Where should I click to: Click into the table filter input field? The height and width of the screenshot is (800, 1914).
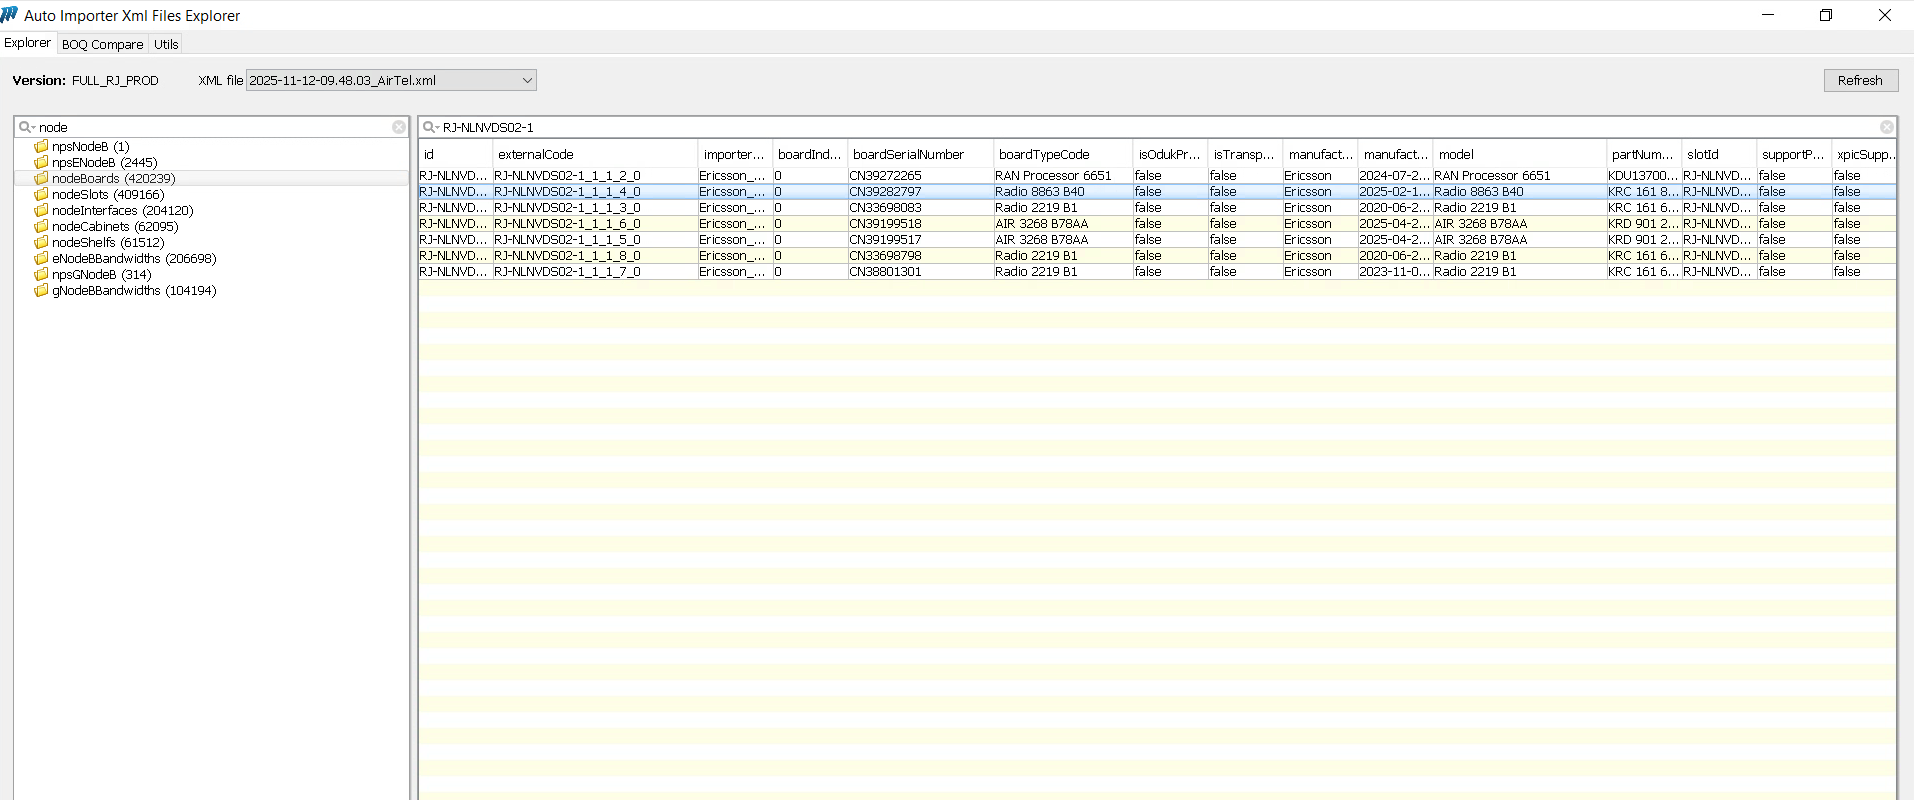pyautogui.click(x=1150, y=127)
